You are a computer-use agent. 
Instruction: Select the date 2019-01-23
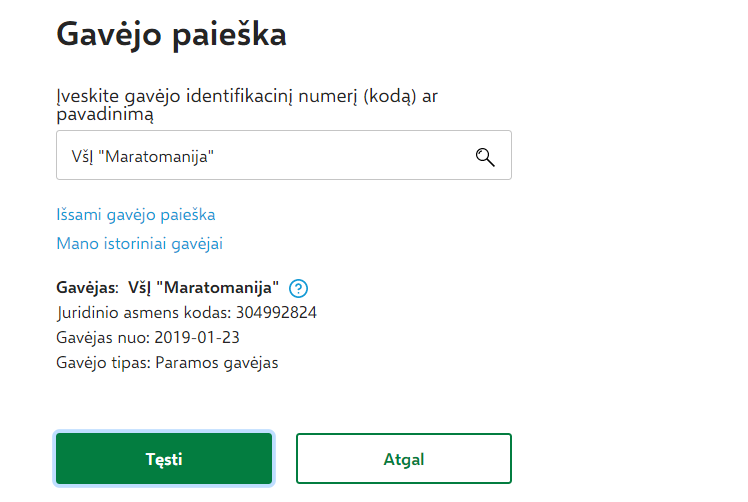(197, 338)
